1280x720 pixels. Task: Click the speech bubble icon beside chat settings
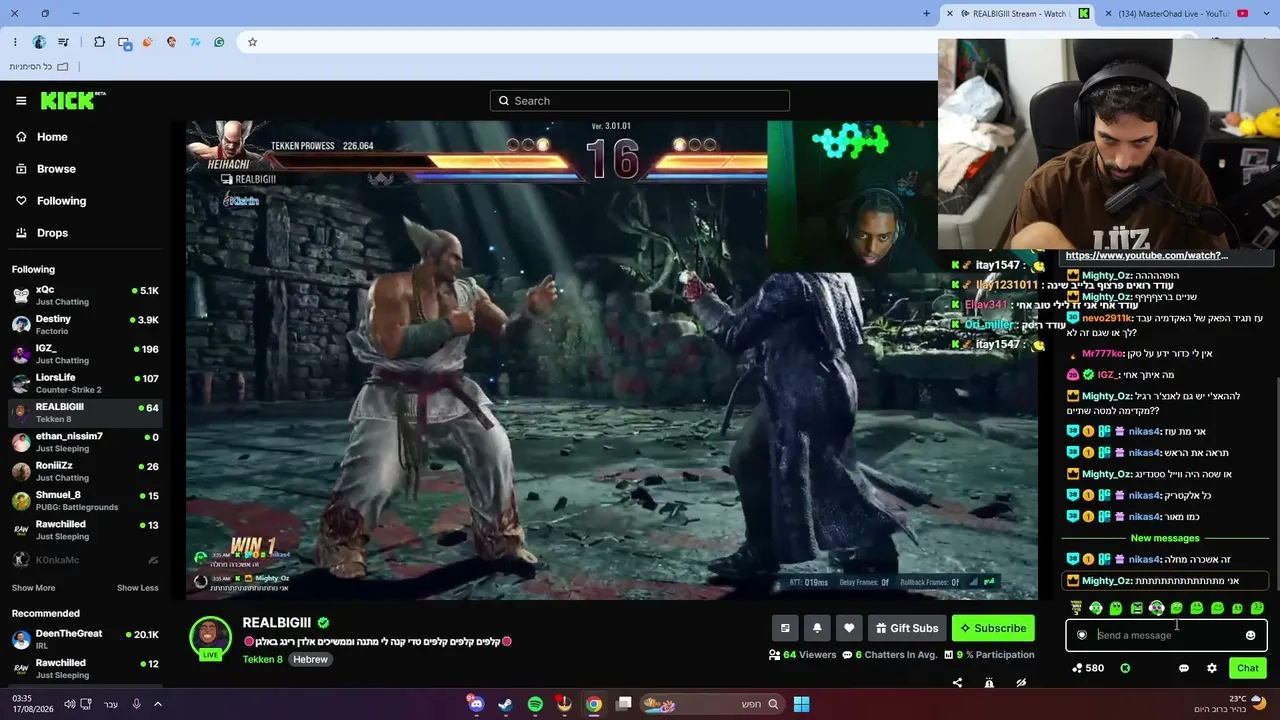tap(1184, 668)
